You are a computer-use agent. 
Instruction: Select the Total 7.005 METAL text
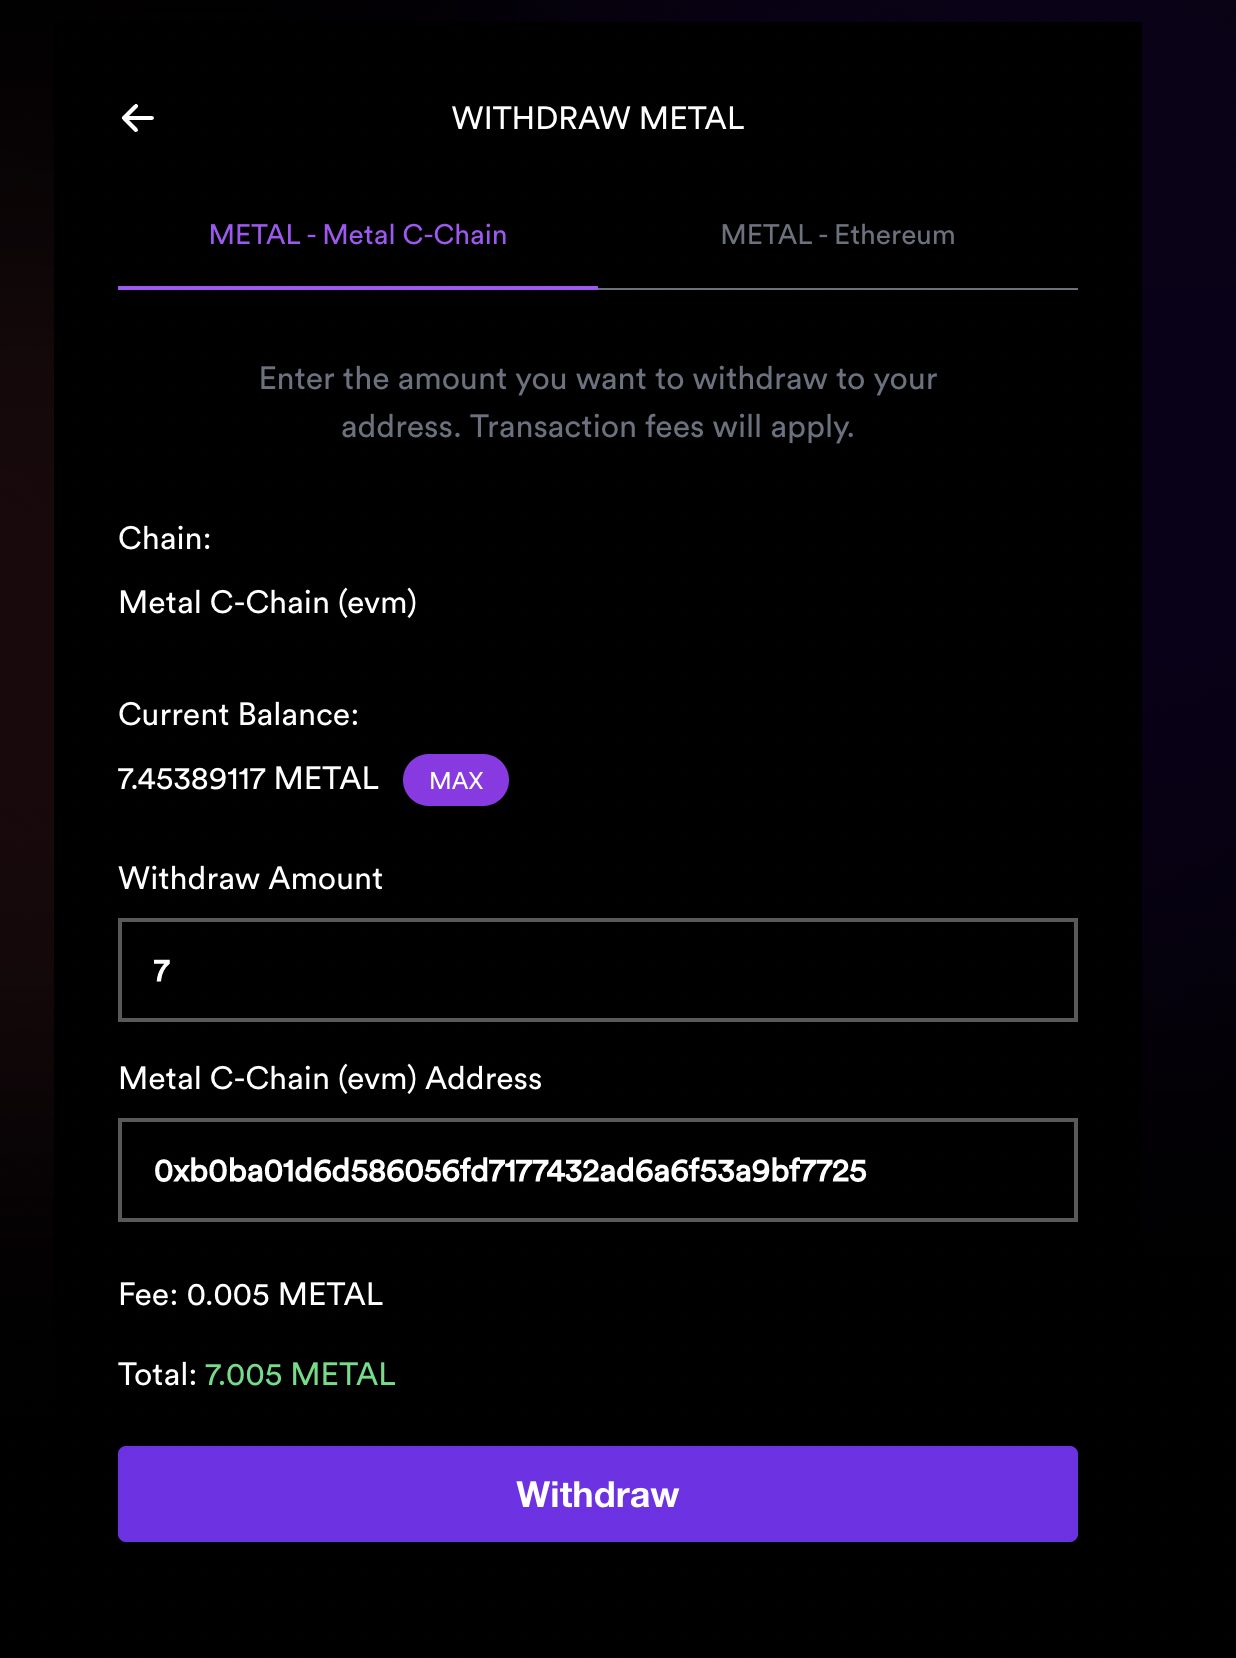(x=256, y=1374)
